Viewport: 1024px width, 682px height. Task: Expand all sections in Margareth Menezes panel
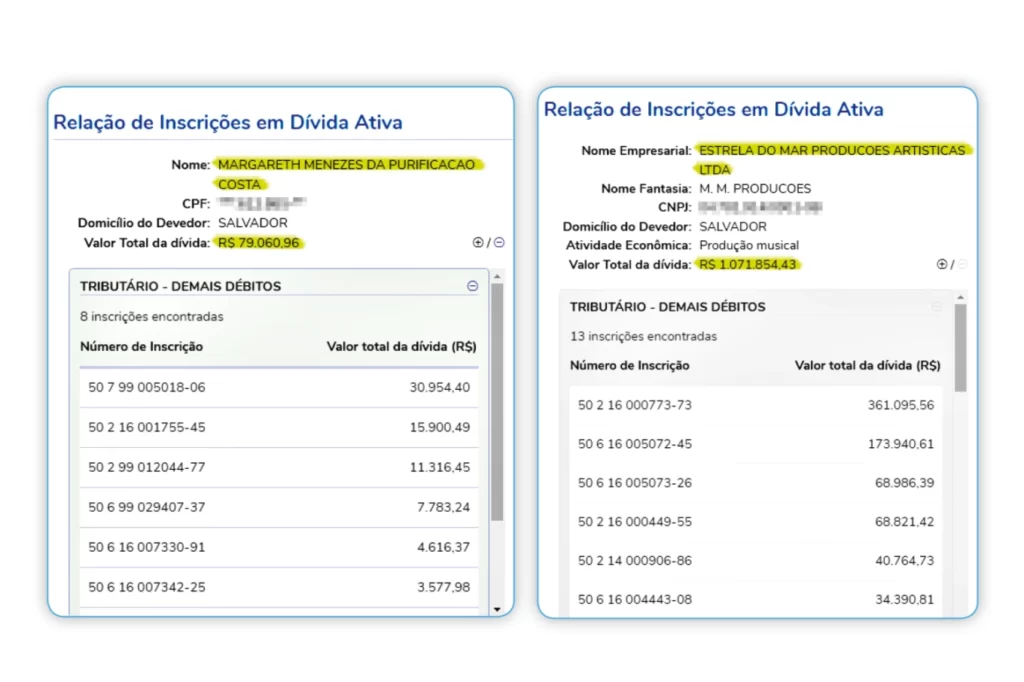tap(478, 243)
